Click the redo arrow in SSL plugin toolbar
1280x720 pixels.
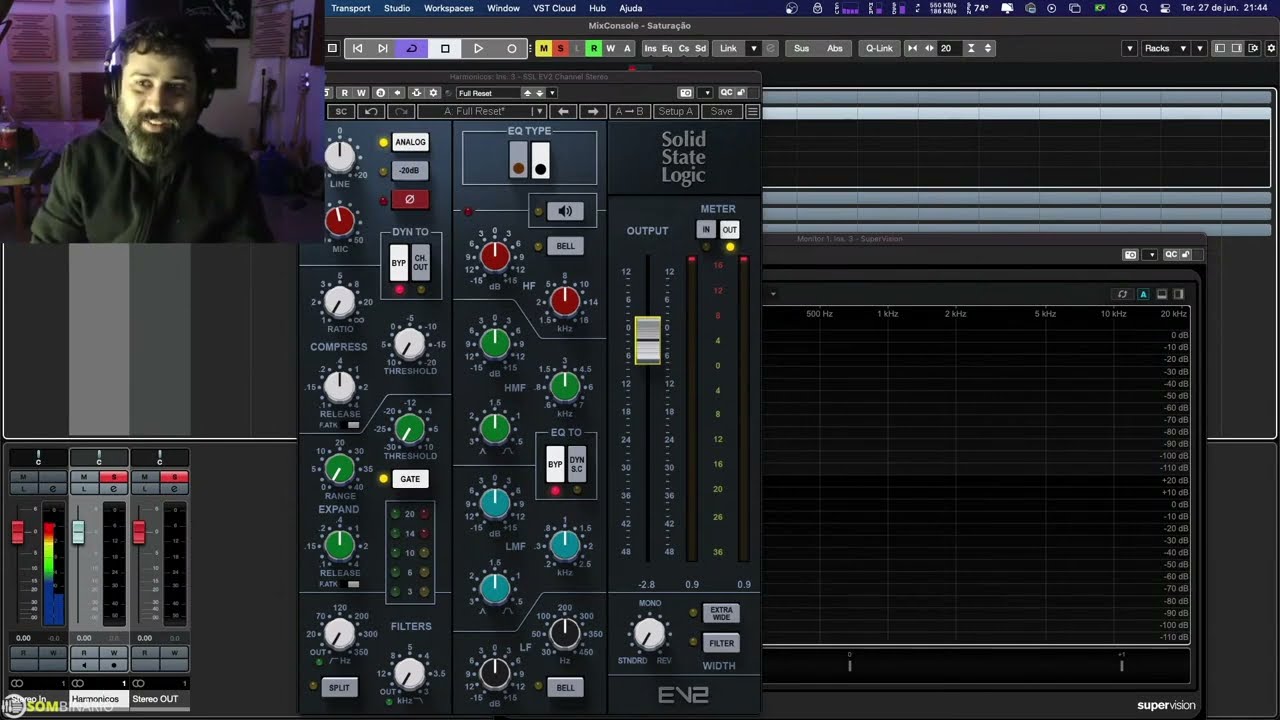click(401, 111)
